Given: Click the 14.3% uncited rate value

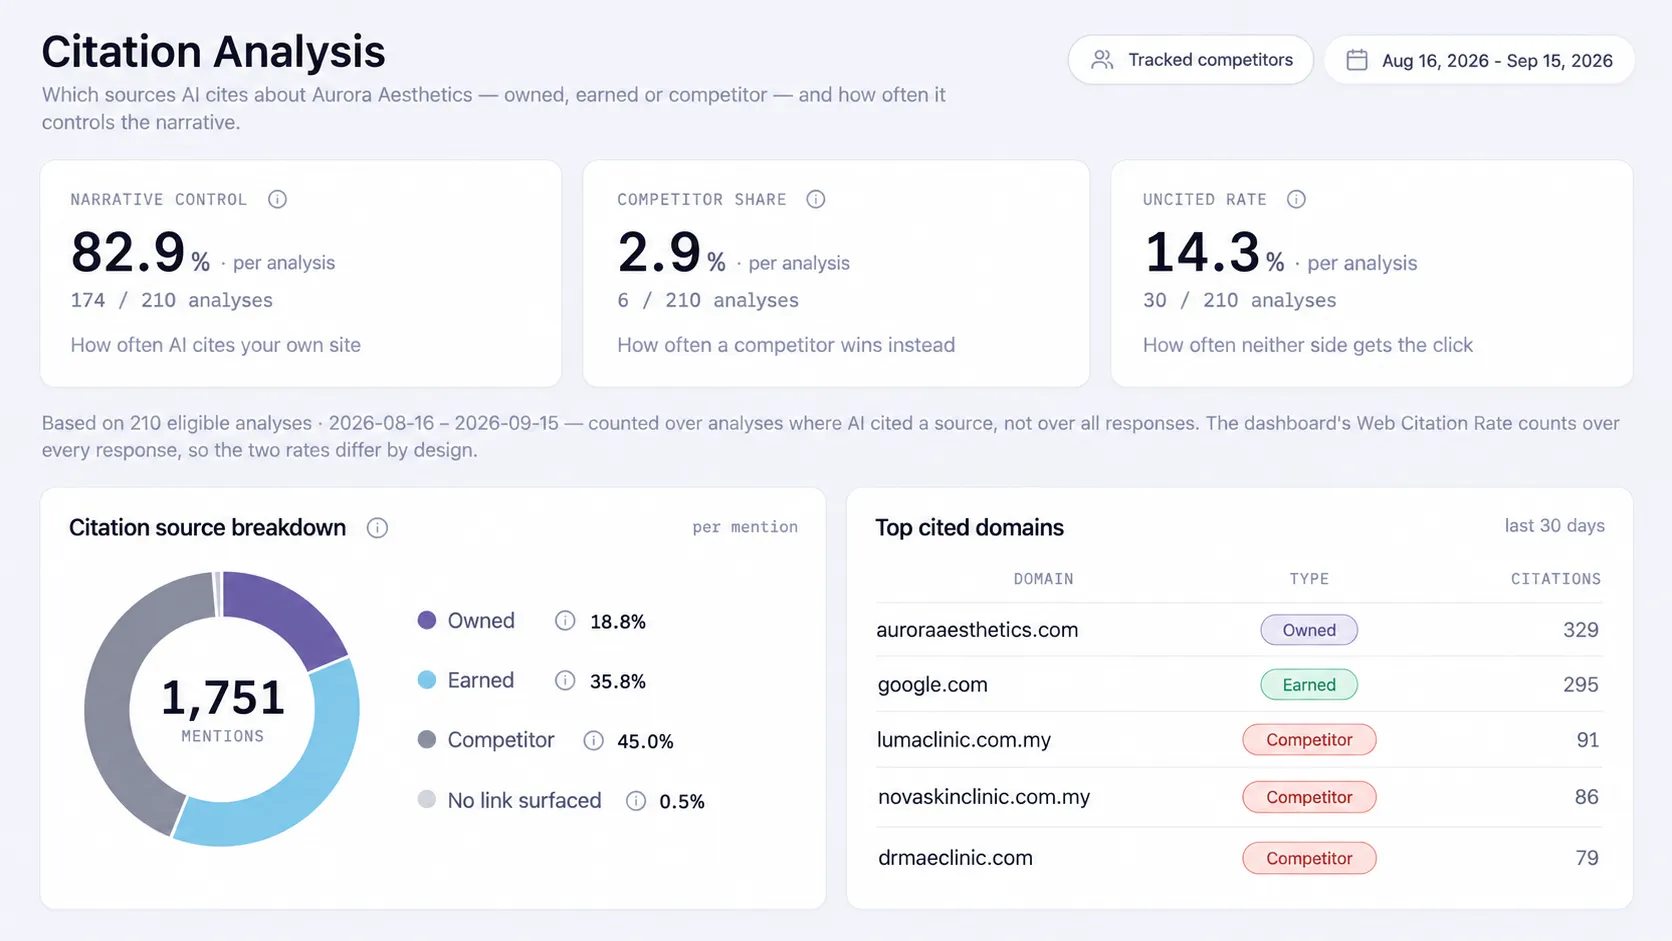Looking at the screenshot, I should 1214,252.
